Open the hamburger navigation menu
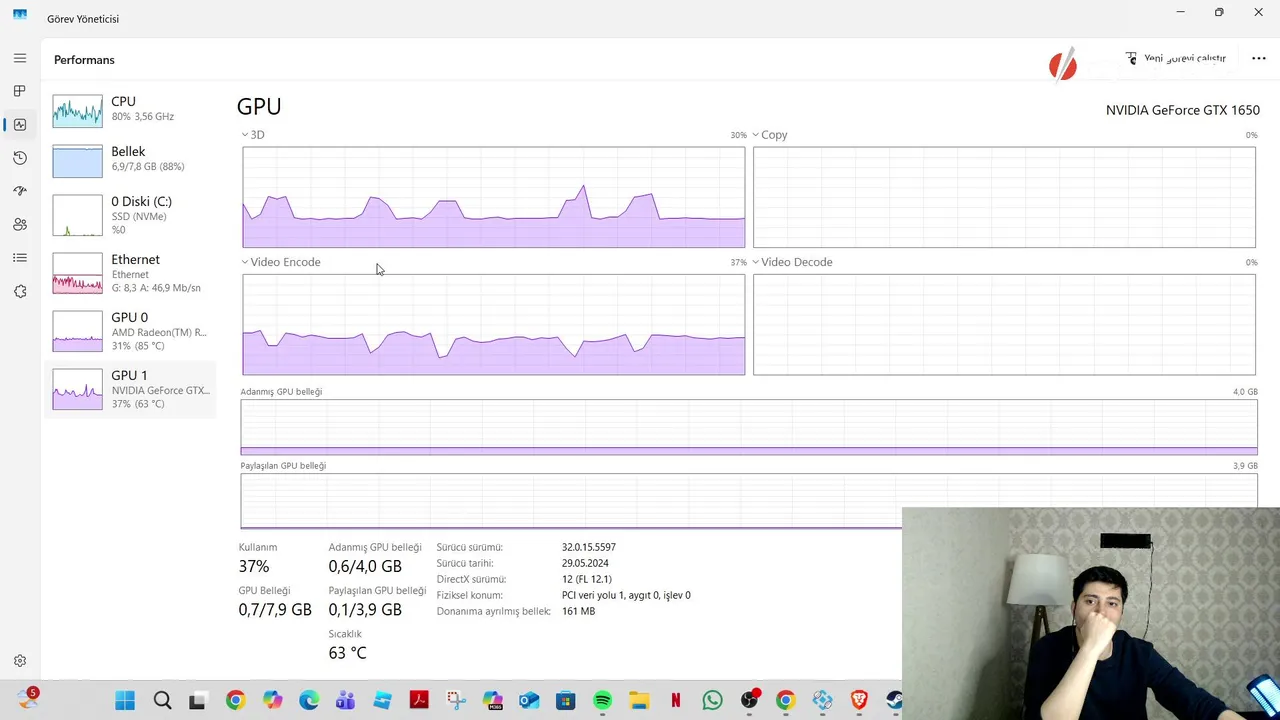Screen dimensions: 1280x720 [x=20, y=59]
